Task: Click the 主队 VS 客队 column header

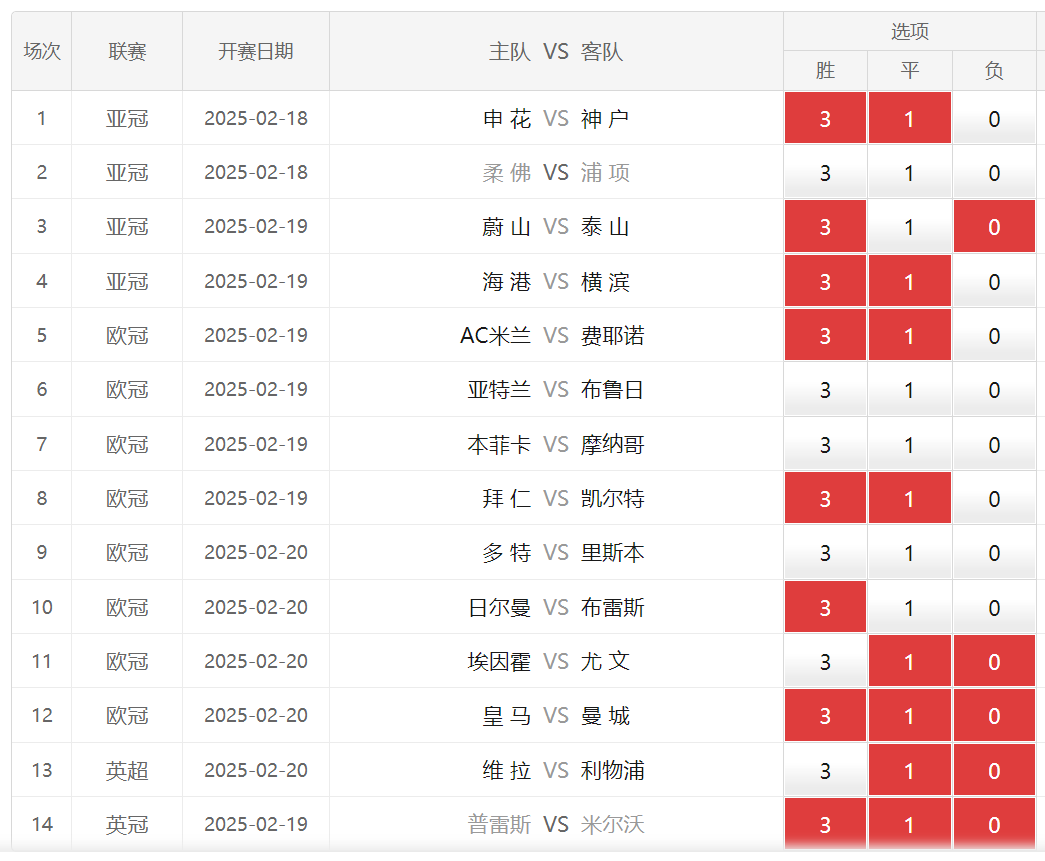Action: coord(556,51)
